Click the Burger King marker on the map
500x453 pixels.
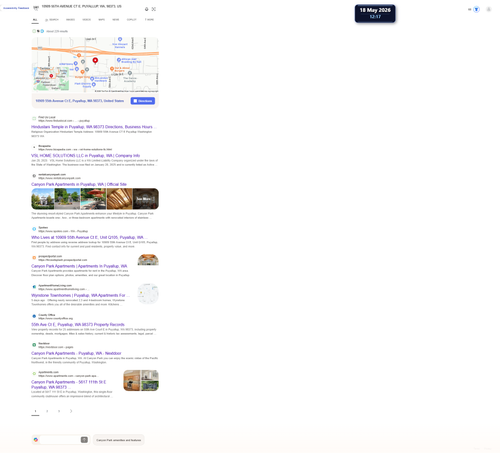pos(82,72)
